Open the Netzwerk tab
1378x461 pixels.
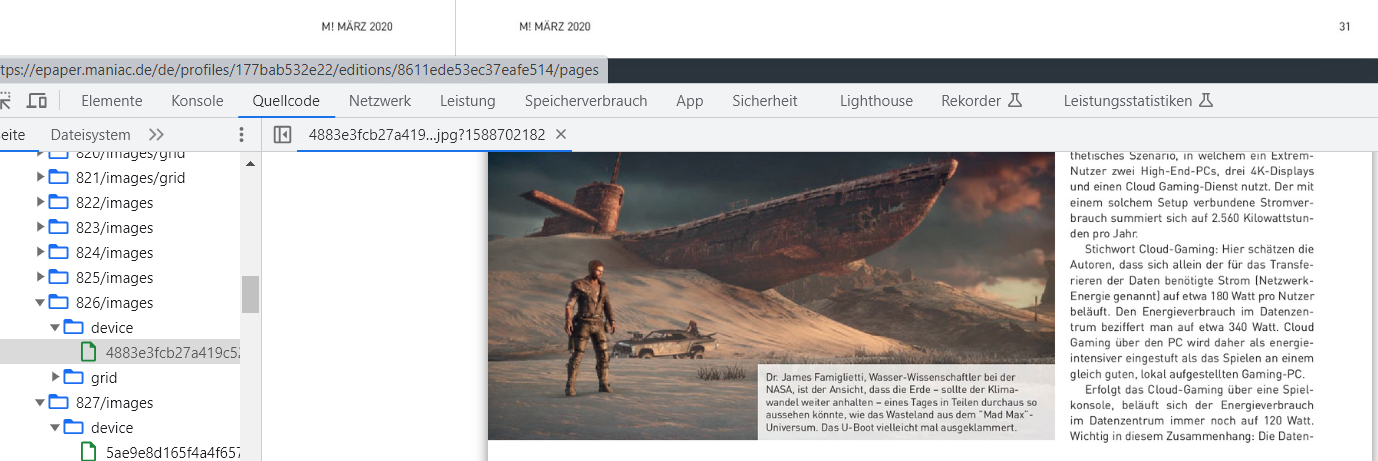[x=380, y=101]
